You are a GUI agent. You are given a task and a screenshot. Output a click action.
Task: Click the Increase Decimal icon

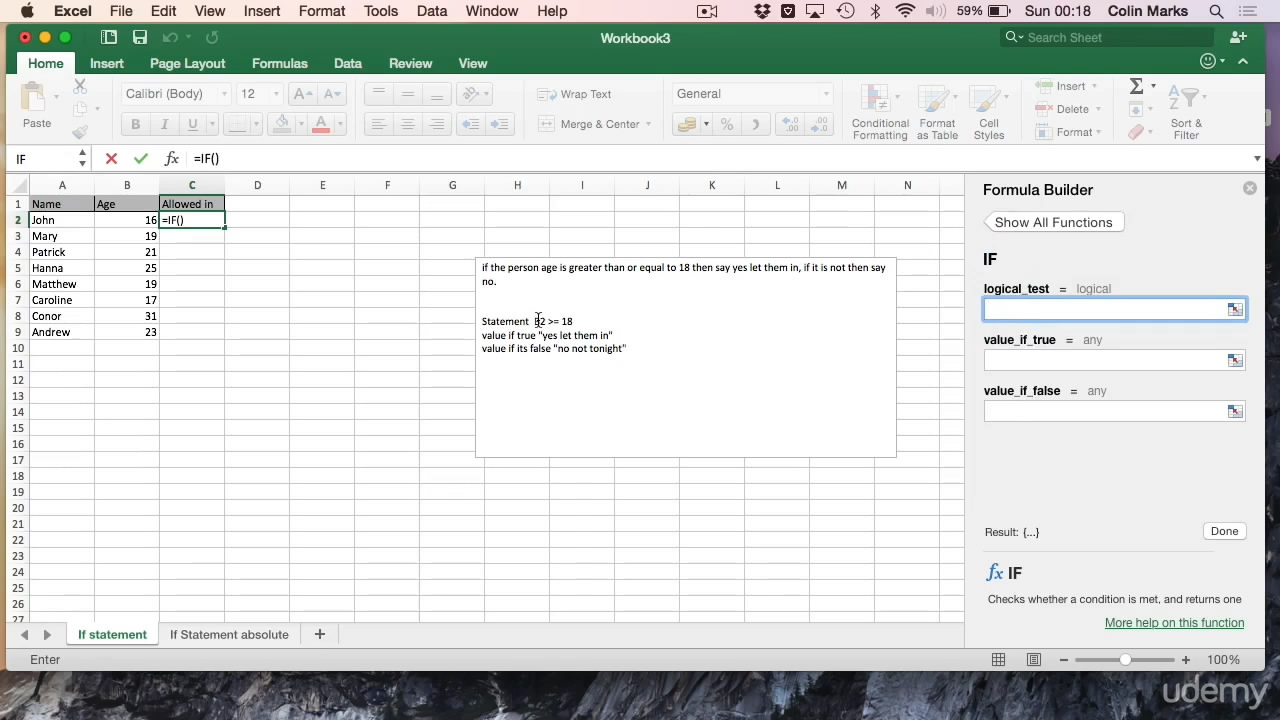[x=789, y=124]
